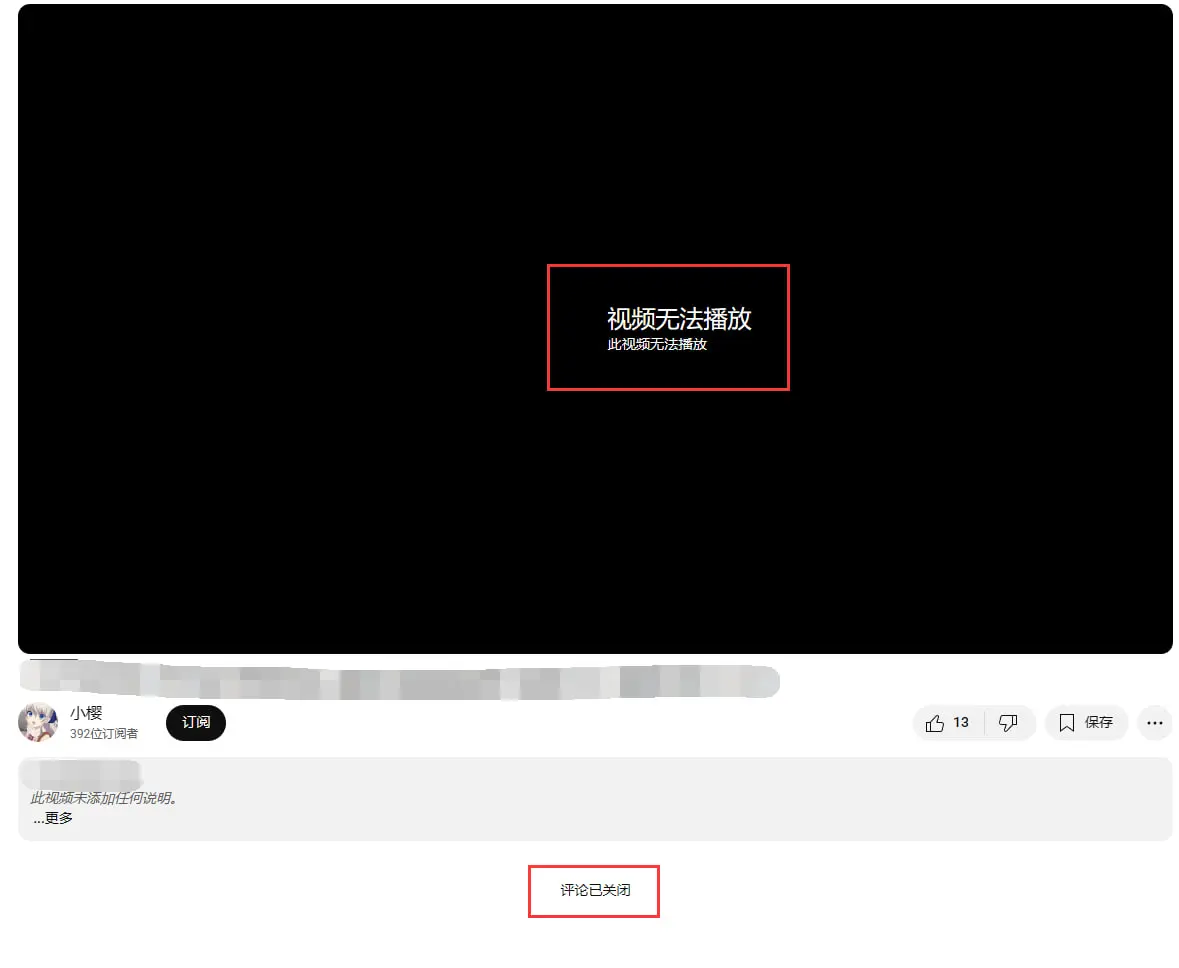Click the 392位订阅者 subscriber count

click(104, 734)
